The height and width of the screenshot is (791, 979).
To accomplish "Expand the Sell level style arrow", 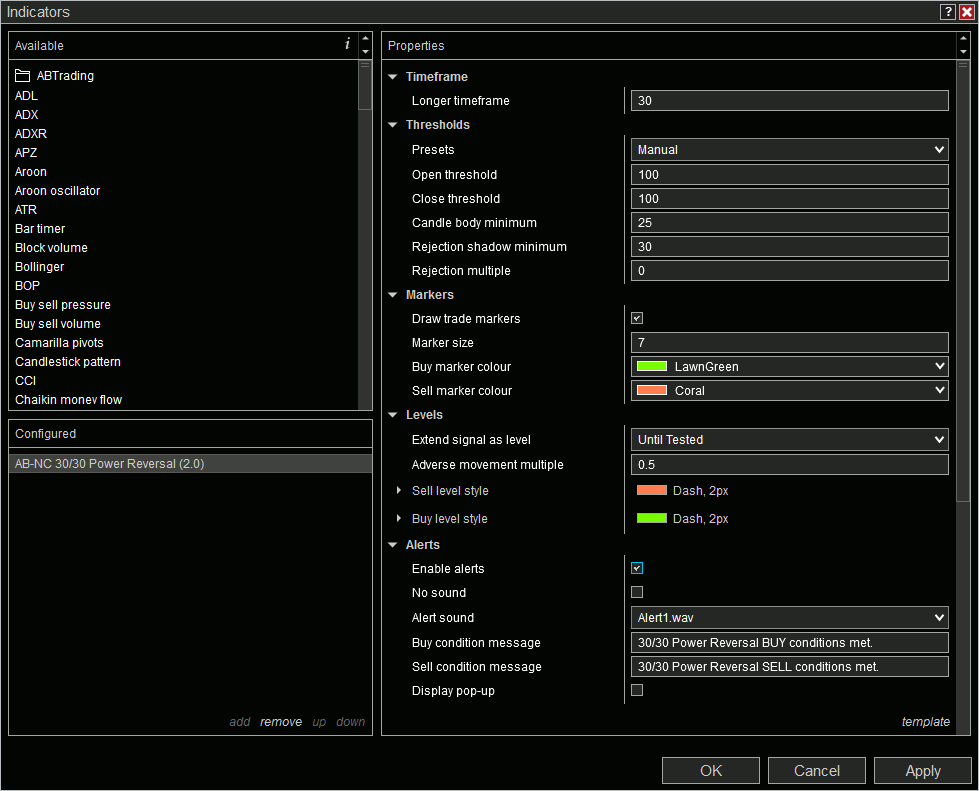I will [399, 491].
